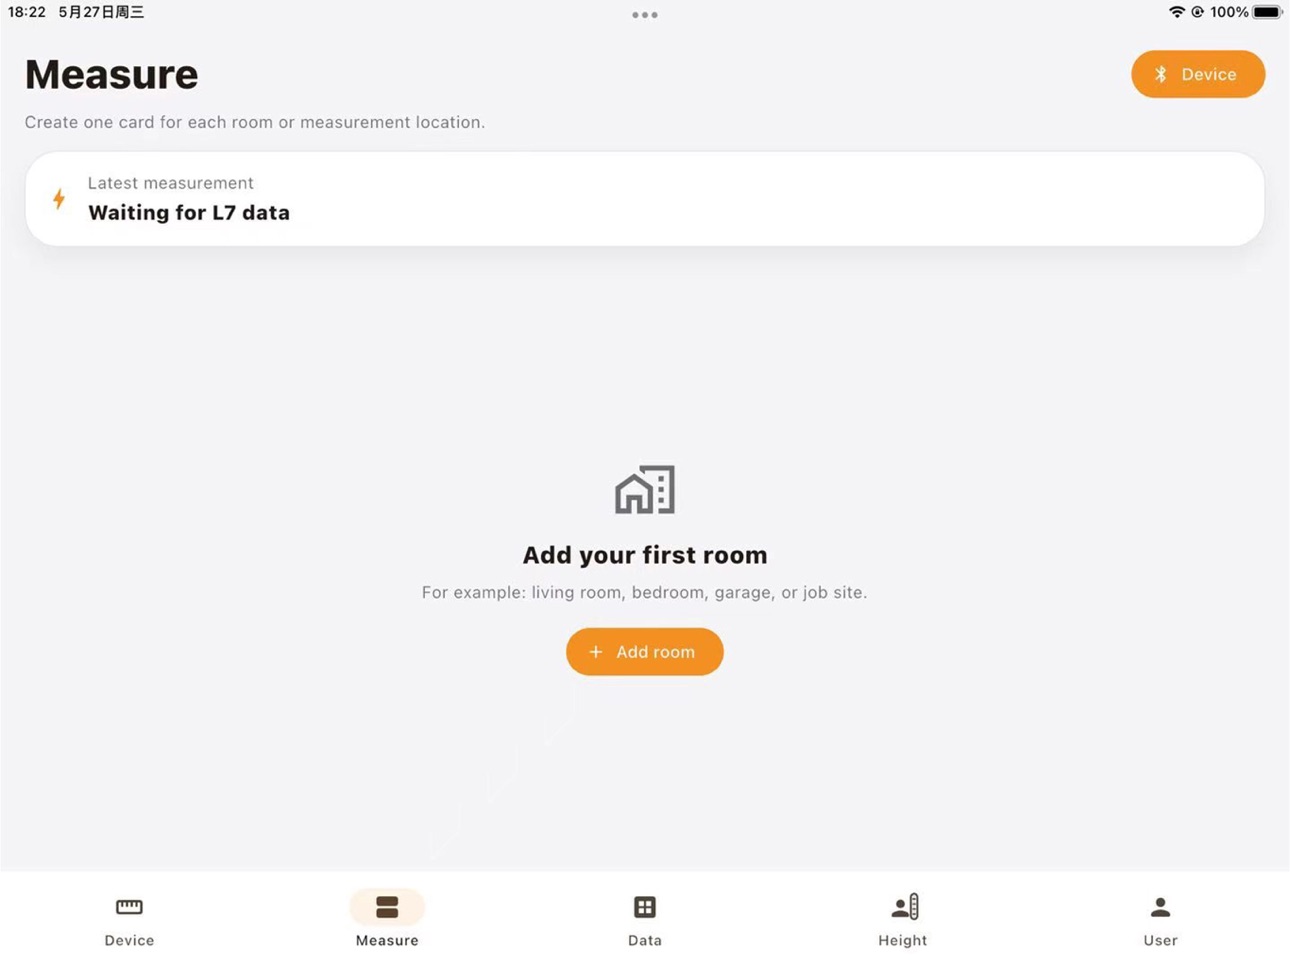Click 'Create one card for each room' subtitle
The height and width of the screenshot is (967, 1290).
pos(255,122)
